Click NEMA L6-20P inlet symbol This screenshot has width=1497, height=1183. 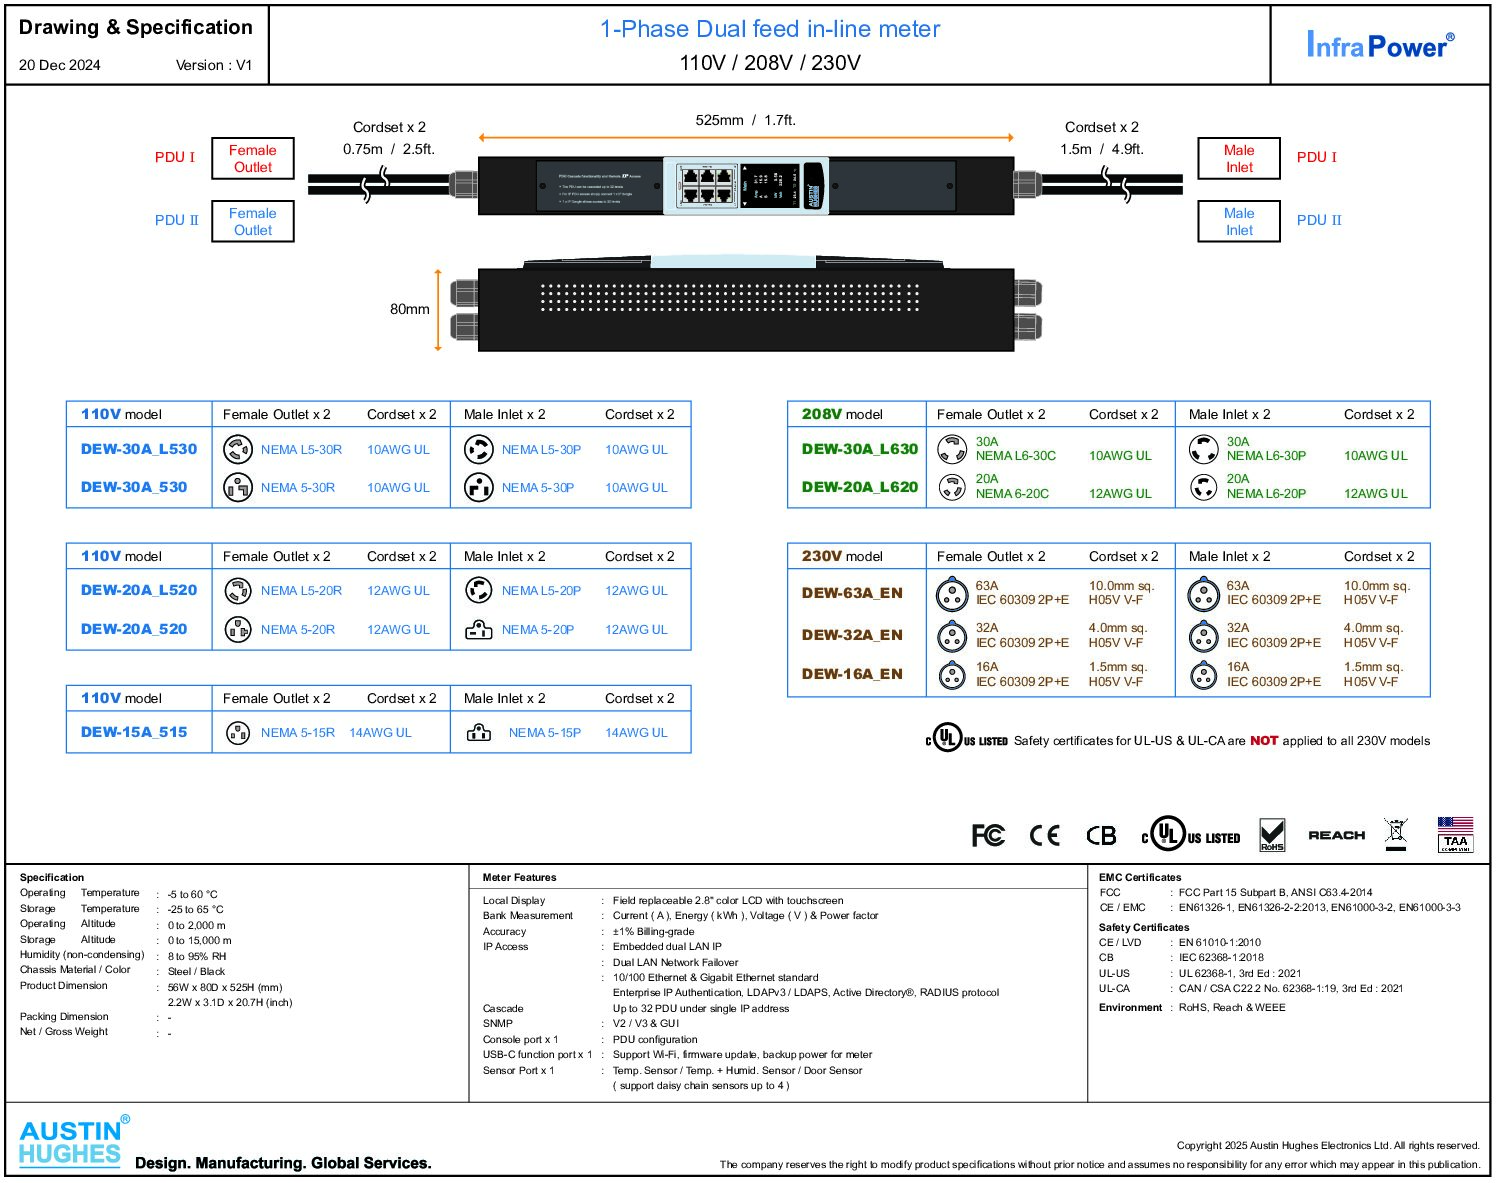tap(1203, 487)
